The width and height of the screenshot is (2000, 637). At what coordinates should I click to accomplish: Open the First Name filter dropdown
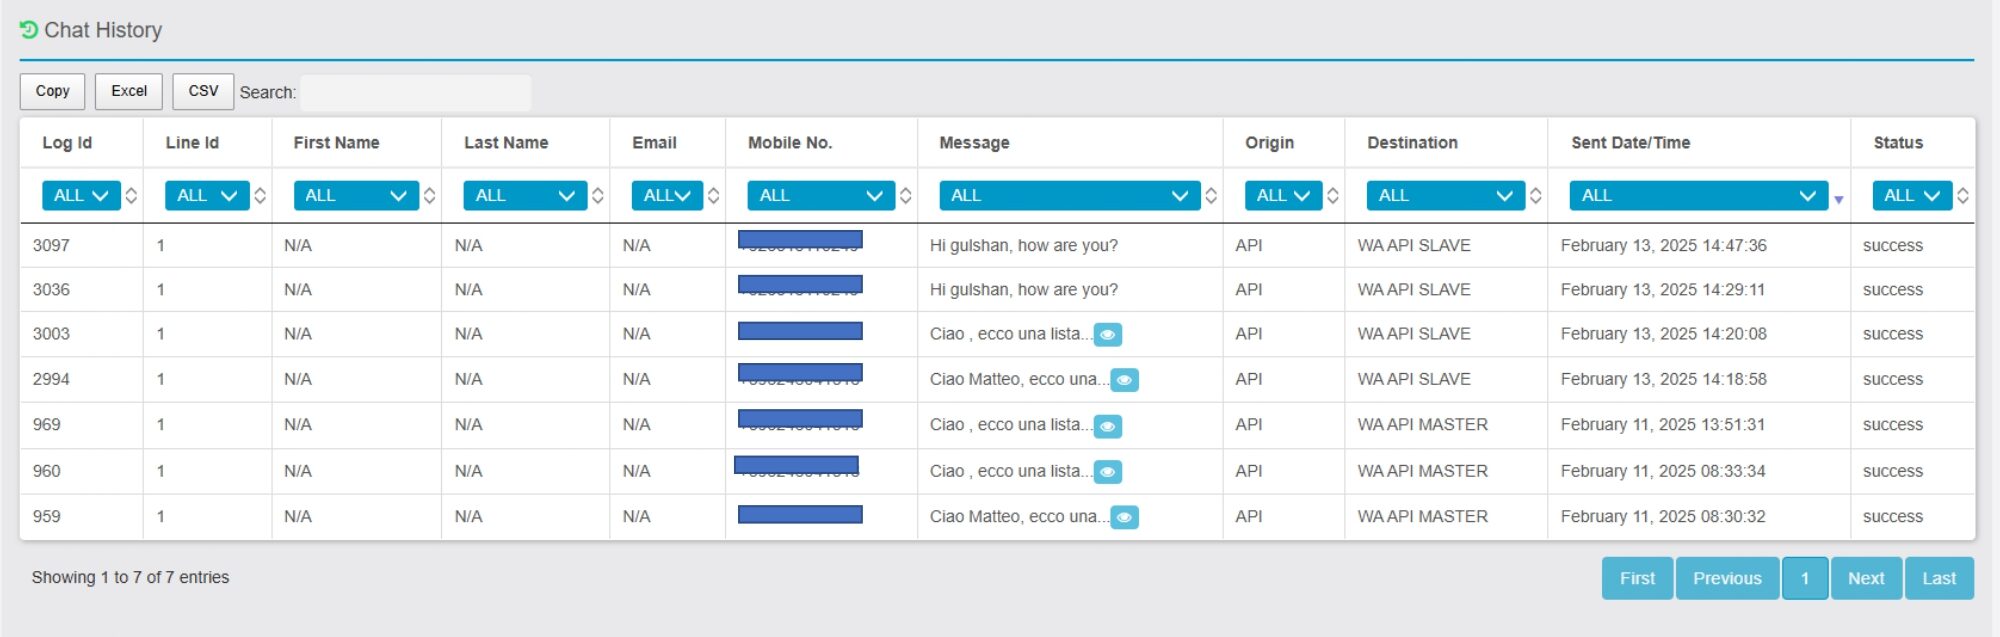(x=355, y=196)
